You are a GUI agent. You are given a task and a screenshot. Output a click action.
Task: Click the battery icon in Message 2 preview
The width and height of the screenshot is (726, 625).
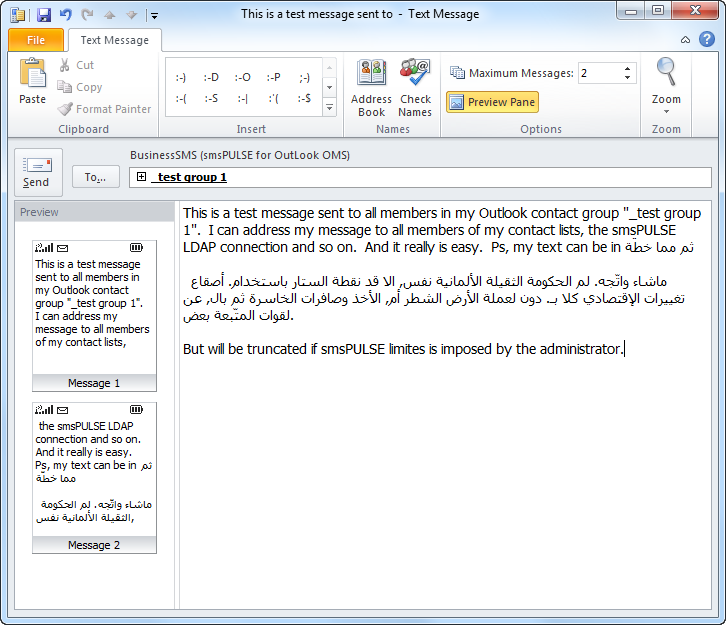point(136,409)
